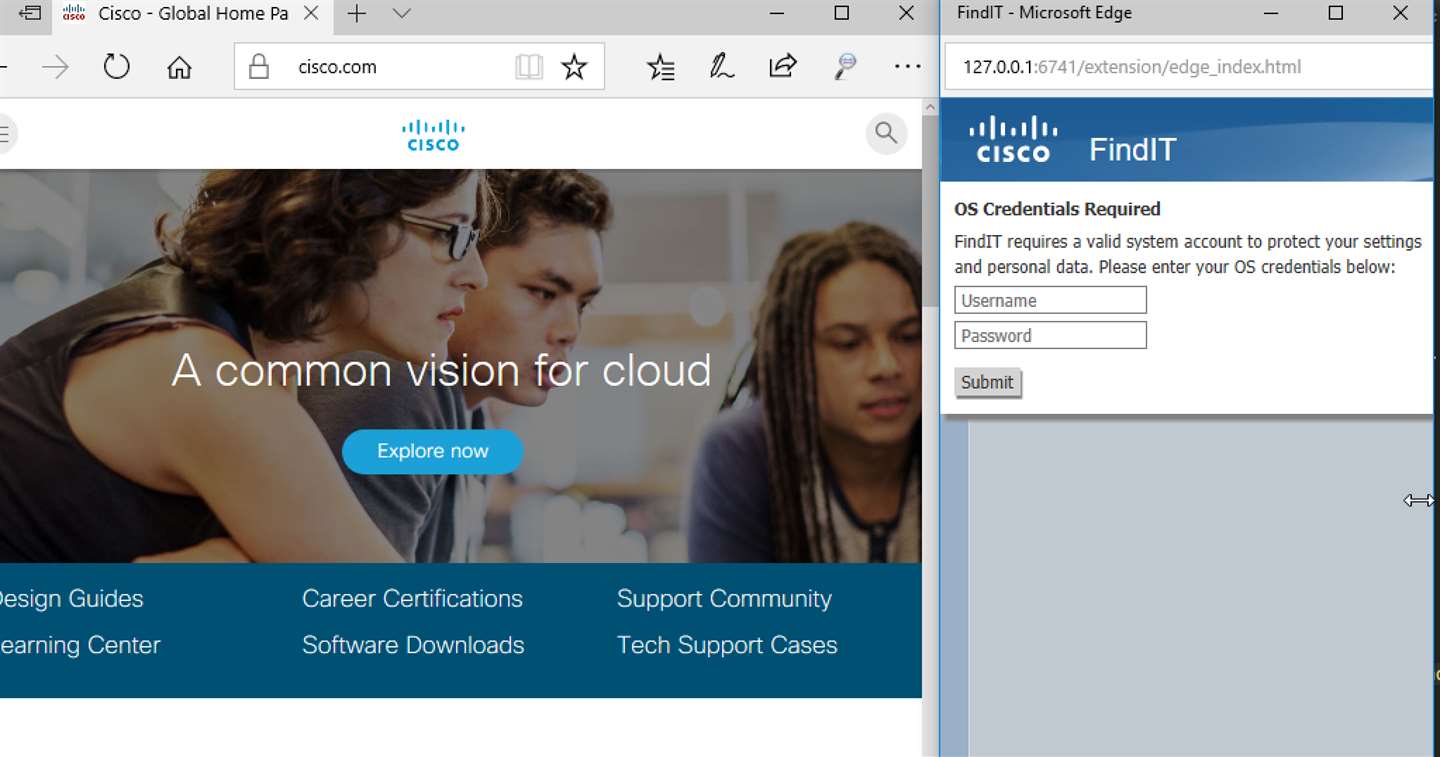Image resolution: width=1440 pixels, height=757 pixels.
Task: Focus the Username field in FindIT
Action: click(1050, 300)
